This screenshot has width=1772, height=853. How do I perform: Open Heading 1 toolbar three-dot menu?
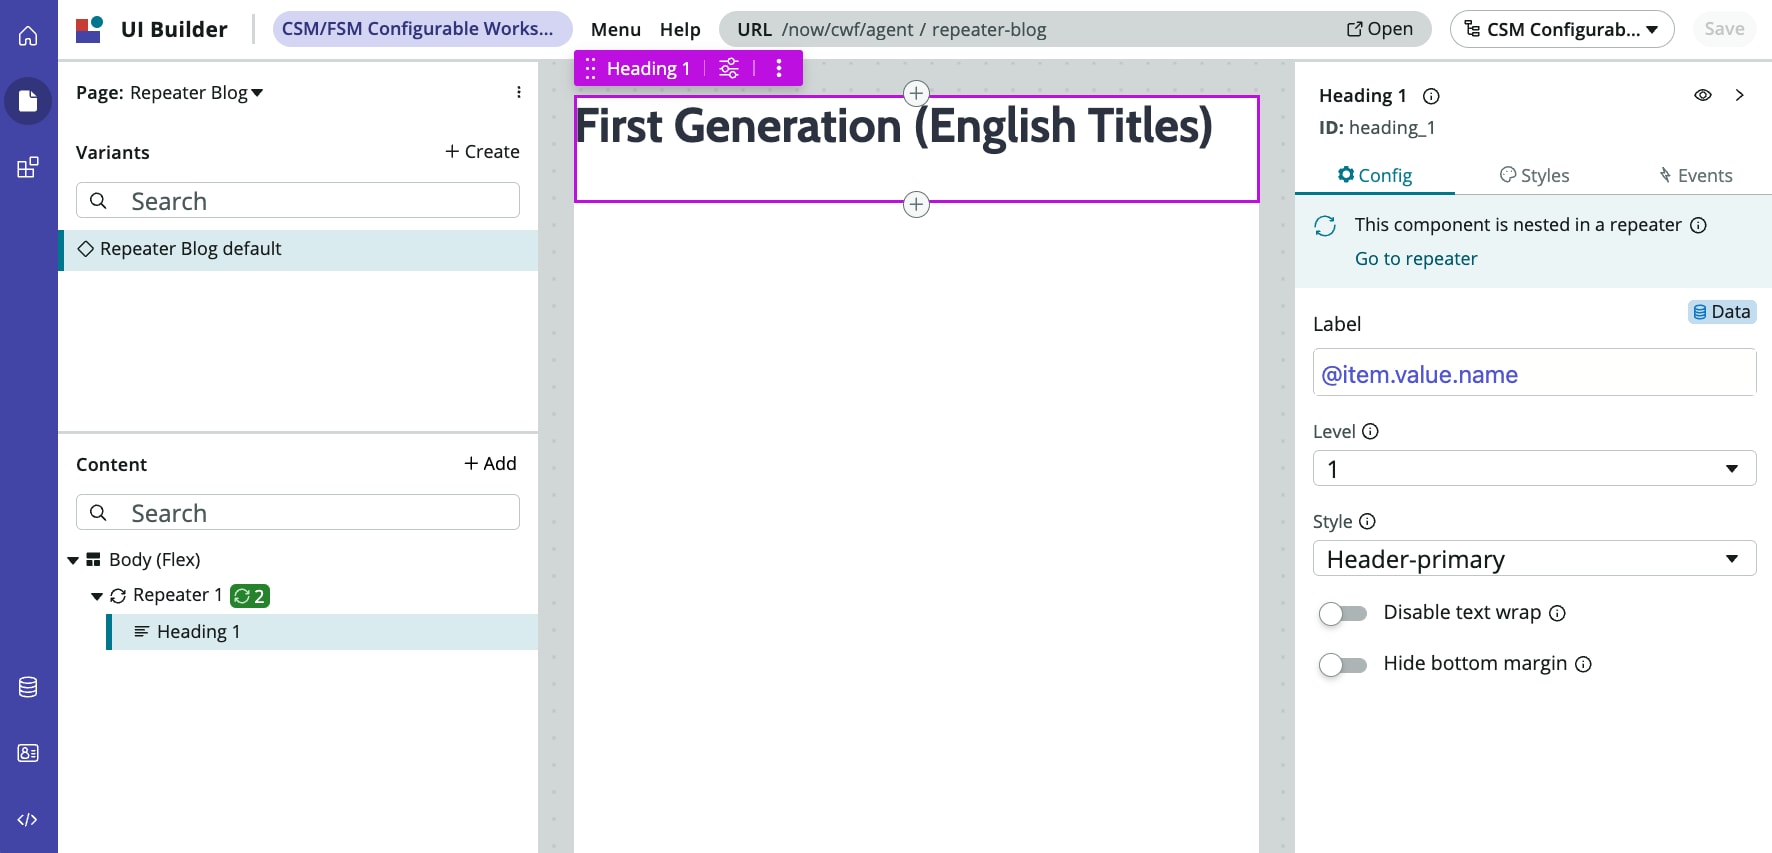(779, 68)
